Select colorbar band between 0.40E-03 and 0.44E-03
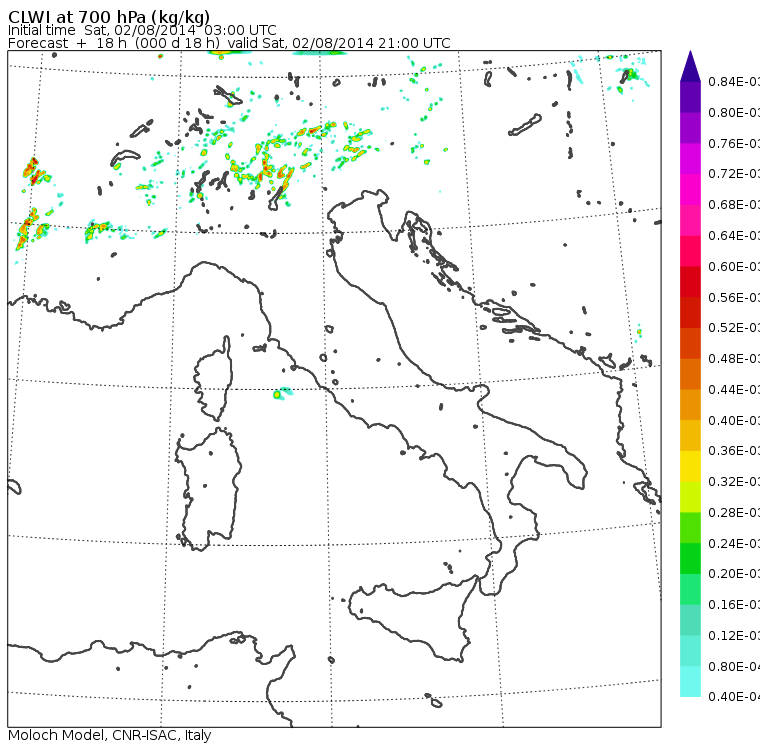This screenshot has width=760, height=749. 690,405
